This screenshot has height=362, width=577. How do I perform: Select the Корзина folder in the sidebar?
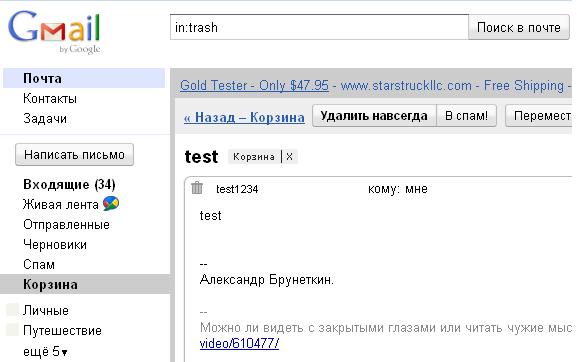[x=85, y=284]
